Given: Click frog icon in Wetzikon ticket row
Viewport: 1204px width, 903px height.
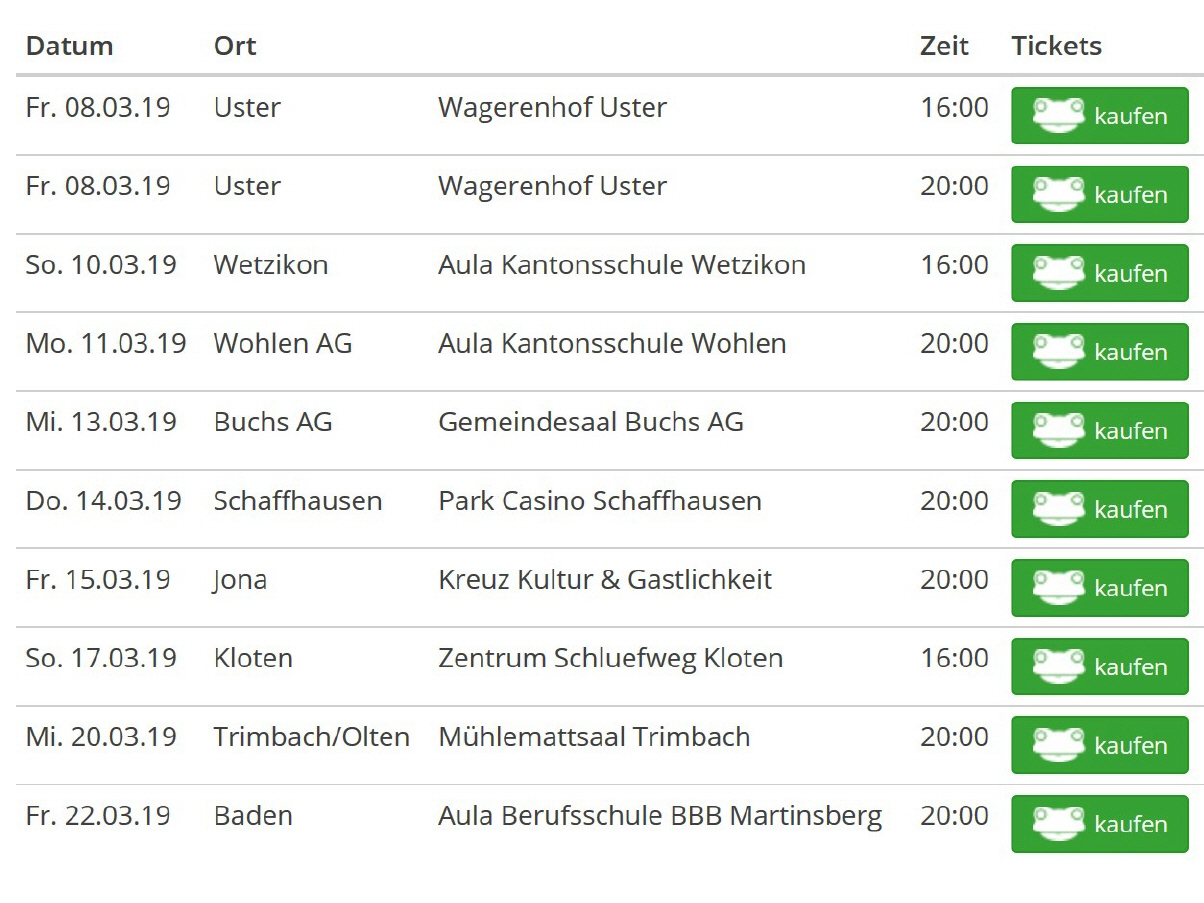Looking at the screenshot, I should (x=1059, y=272).
